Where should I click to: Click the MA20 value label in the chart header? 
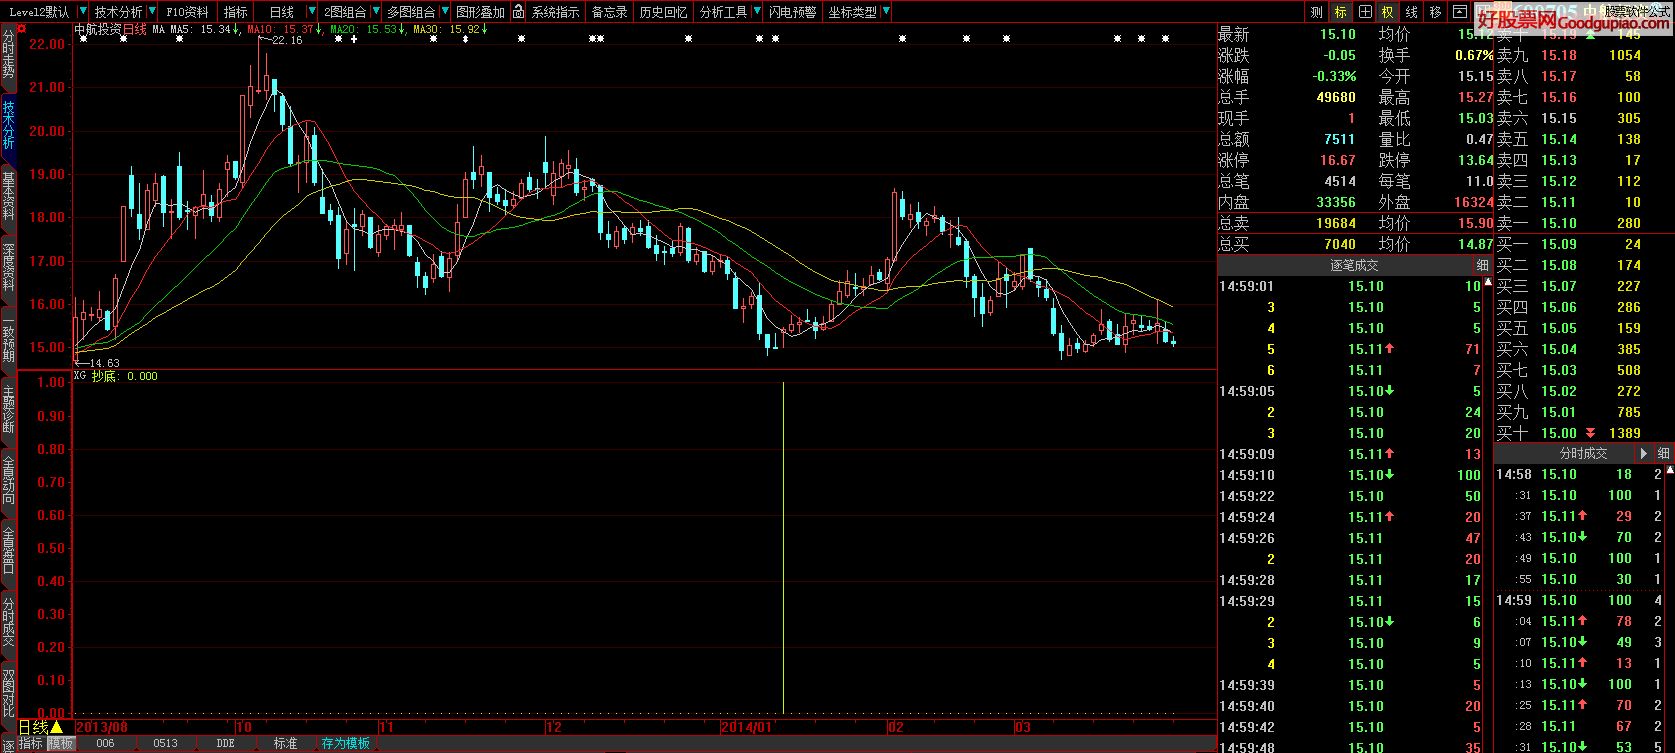click(368, 30)
